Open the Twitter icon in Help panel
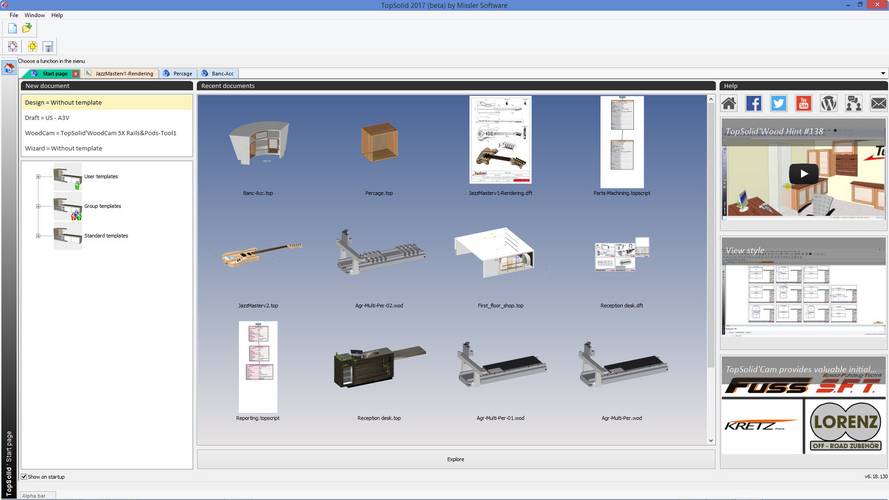This screenshot has width=889, height=500. (779, 103)
